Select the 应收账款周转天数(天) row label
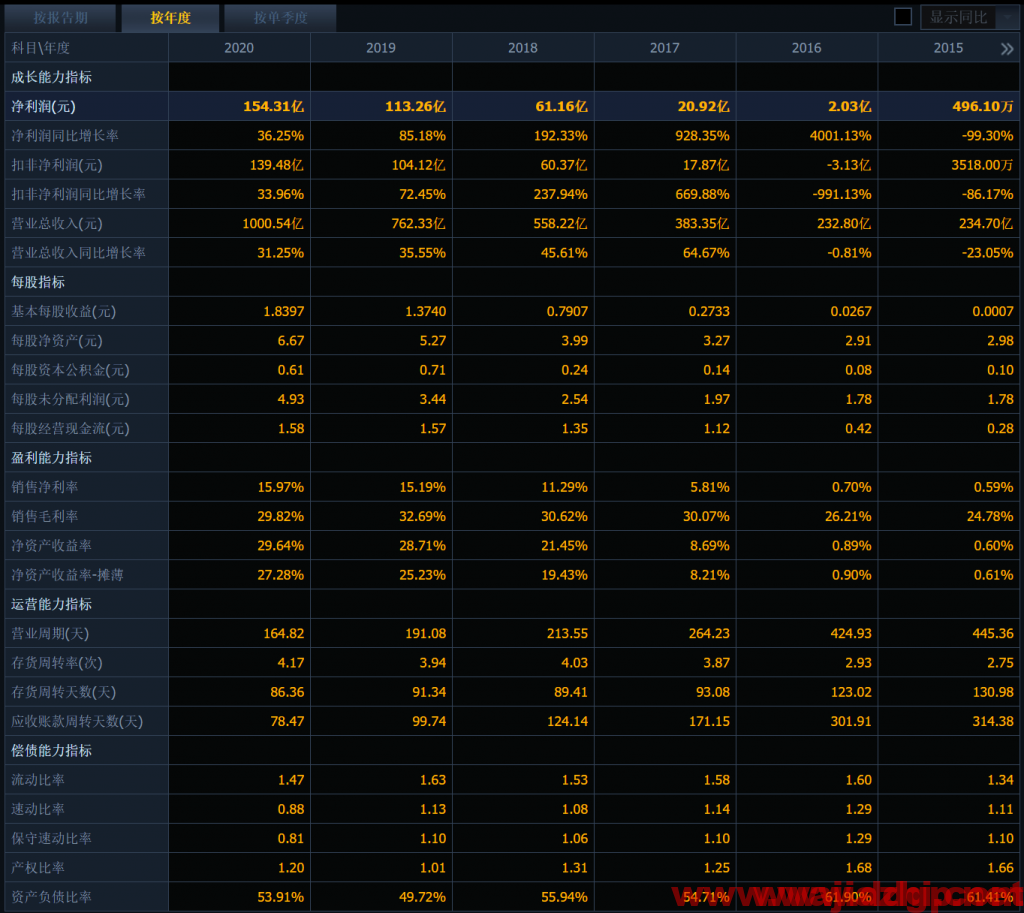 pos(86,721)
